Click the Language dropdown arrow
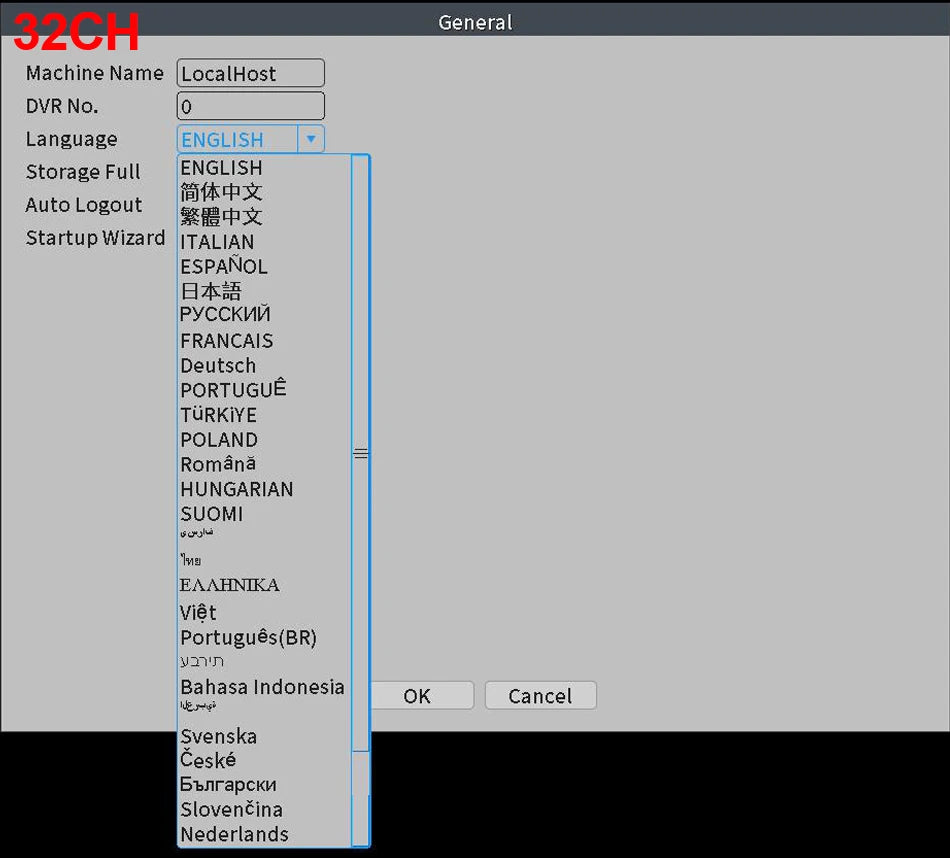950x858 pixels. tap(311, 139)
